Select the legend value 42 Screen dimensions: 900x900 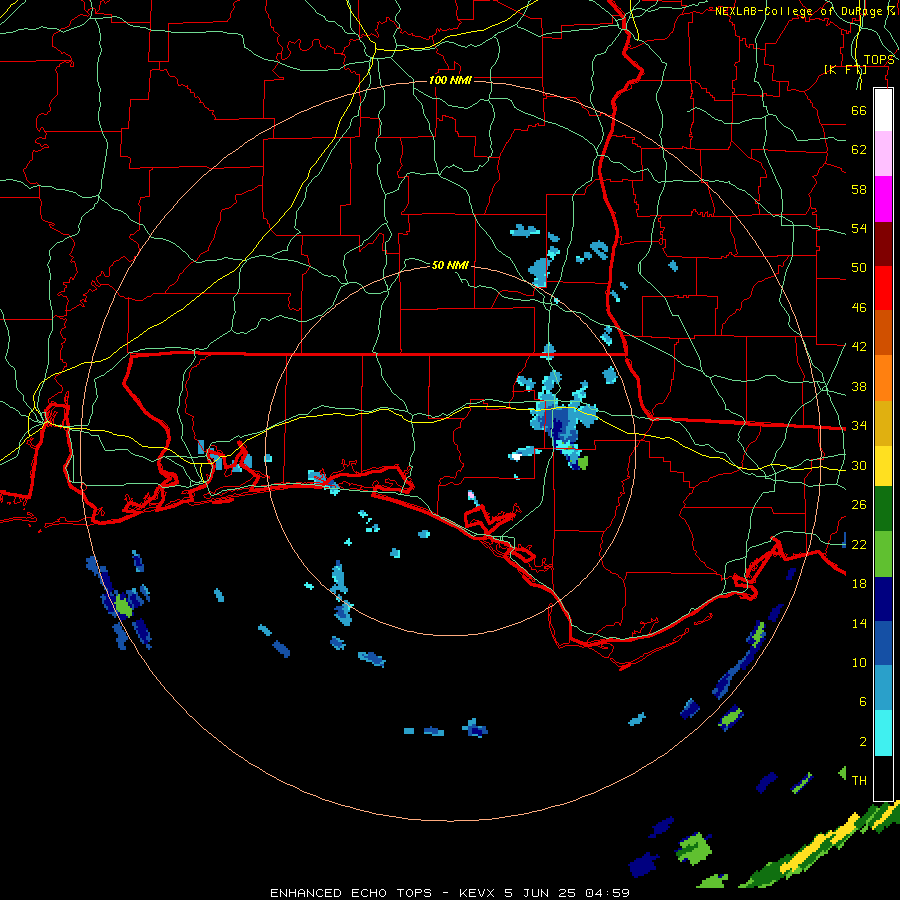(x=859, y=347)
